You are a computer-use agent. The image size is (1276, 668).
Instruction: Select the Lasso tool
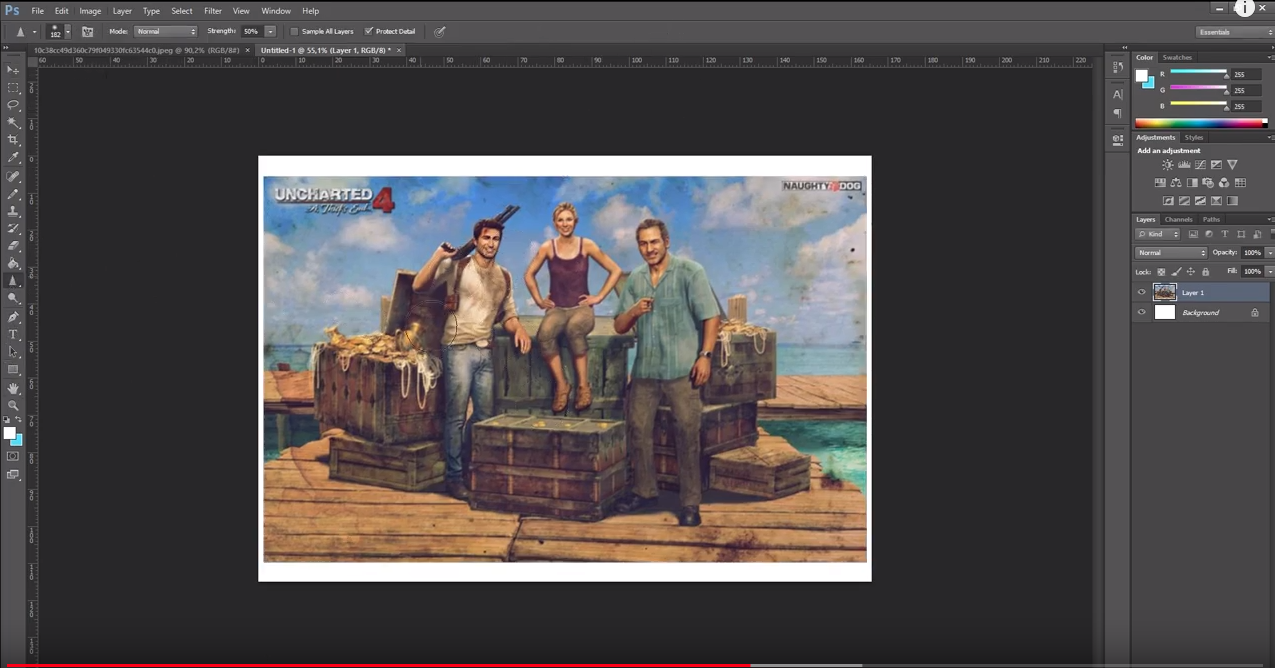click(x=13, y=105)
